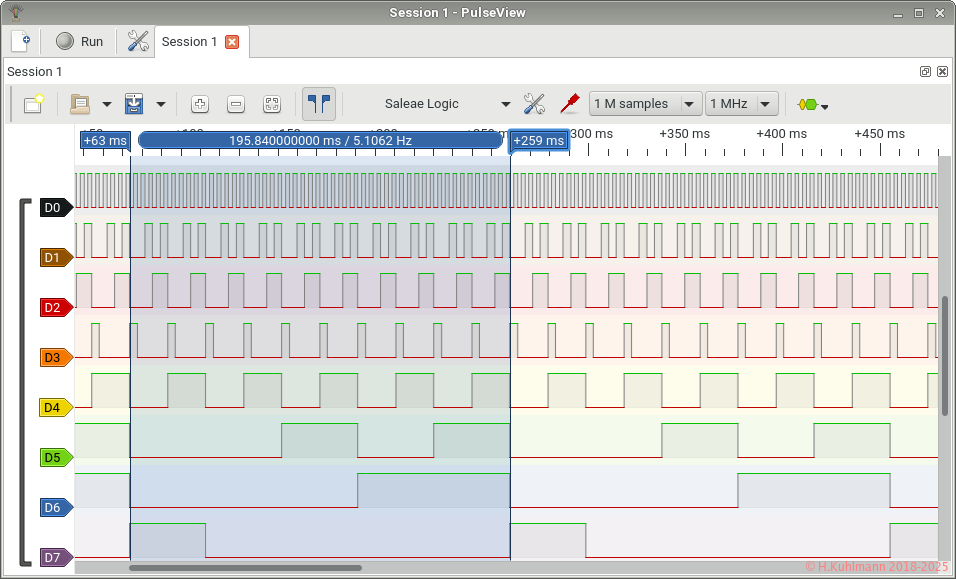Screen dimensions: 956x579
Task: Open the 1 M samples dropdown
Action: tap(645, 104)
